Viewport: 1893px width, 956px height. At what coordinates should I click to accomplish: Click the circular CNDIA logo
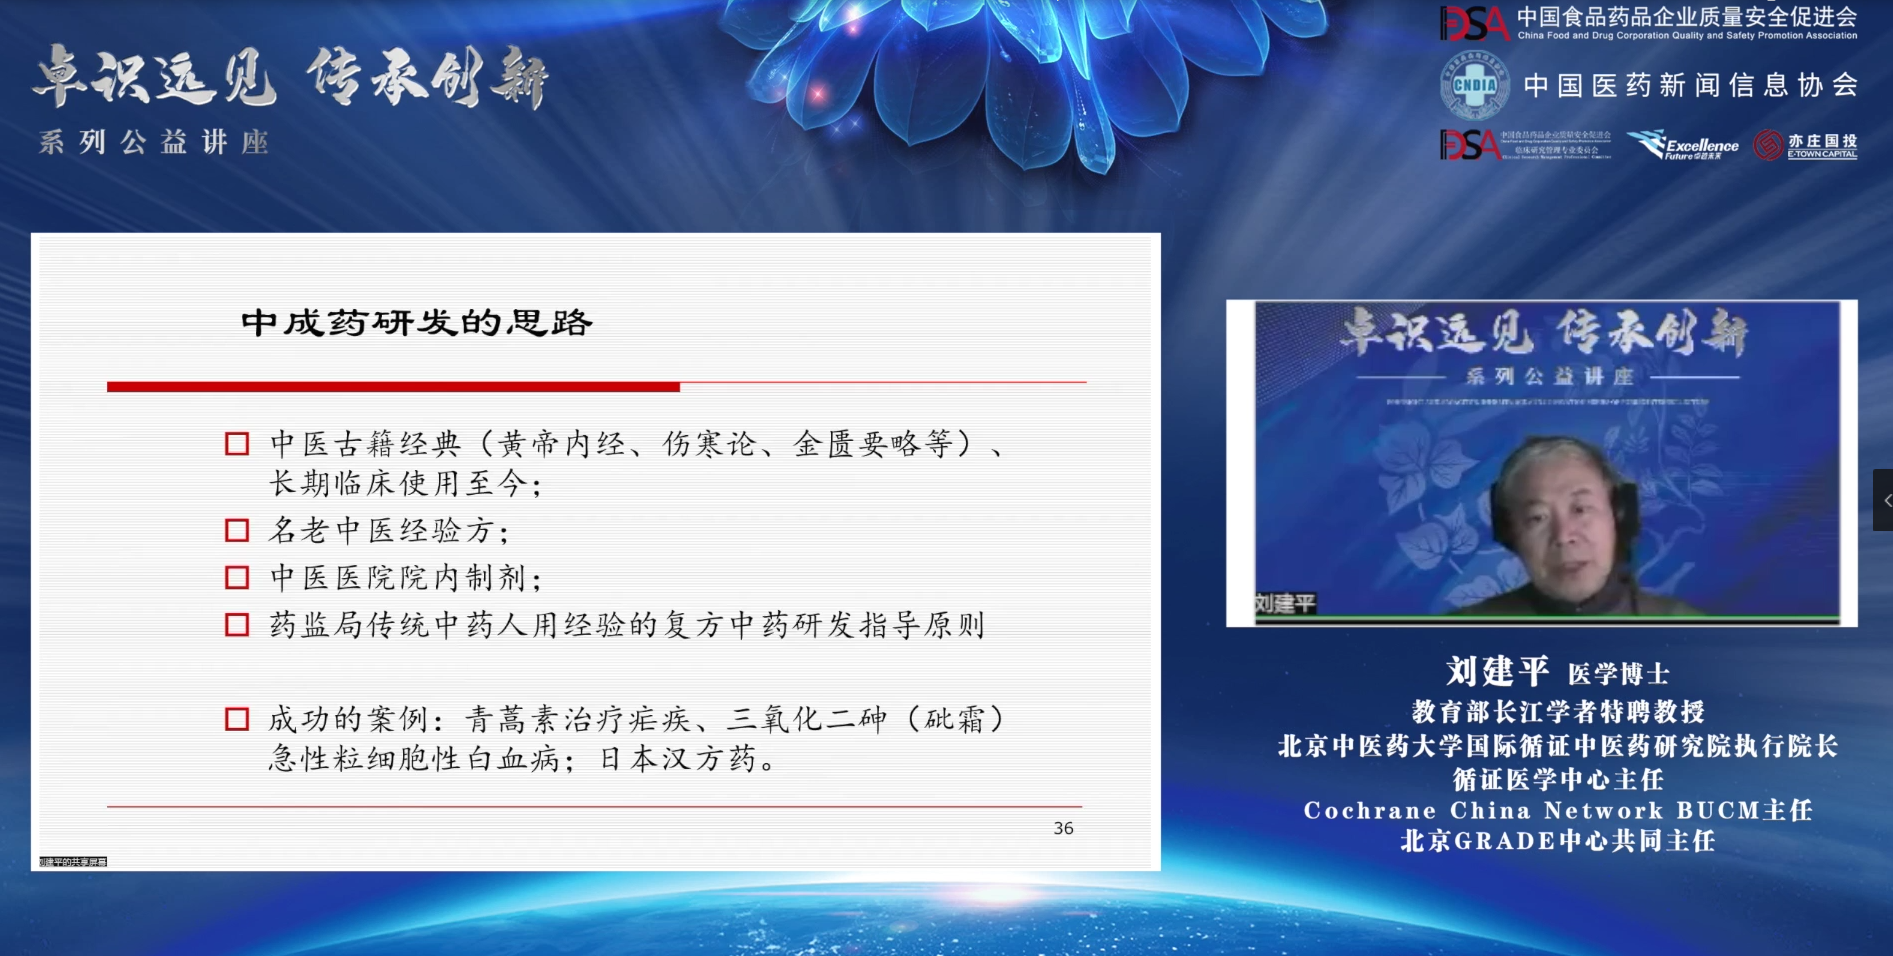[1474, 86]
